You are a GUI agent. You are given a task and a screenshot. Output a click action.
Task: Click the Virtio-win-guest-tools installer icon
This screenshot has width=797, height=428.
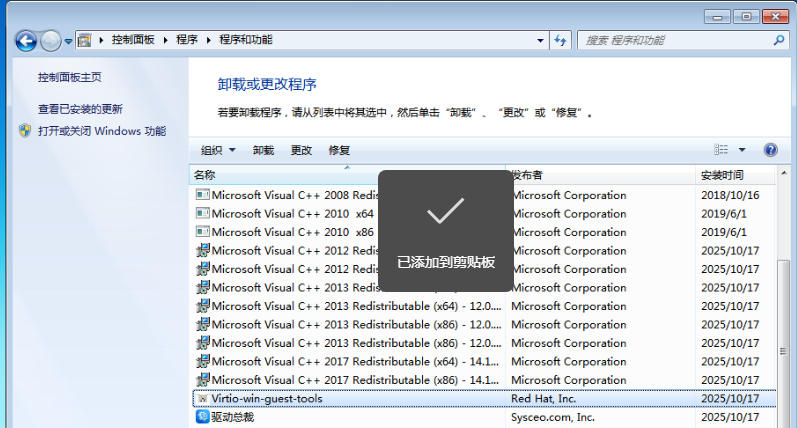(202, 399)
